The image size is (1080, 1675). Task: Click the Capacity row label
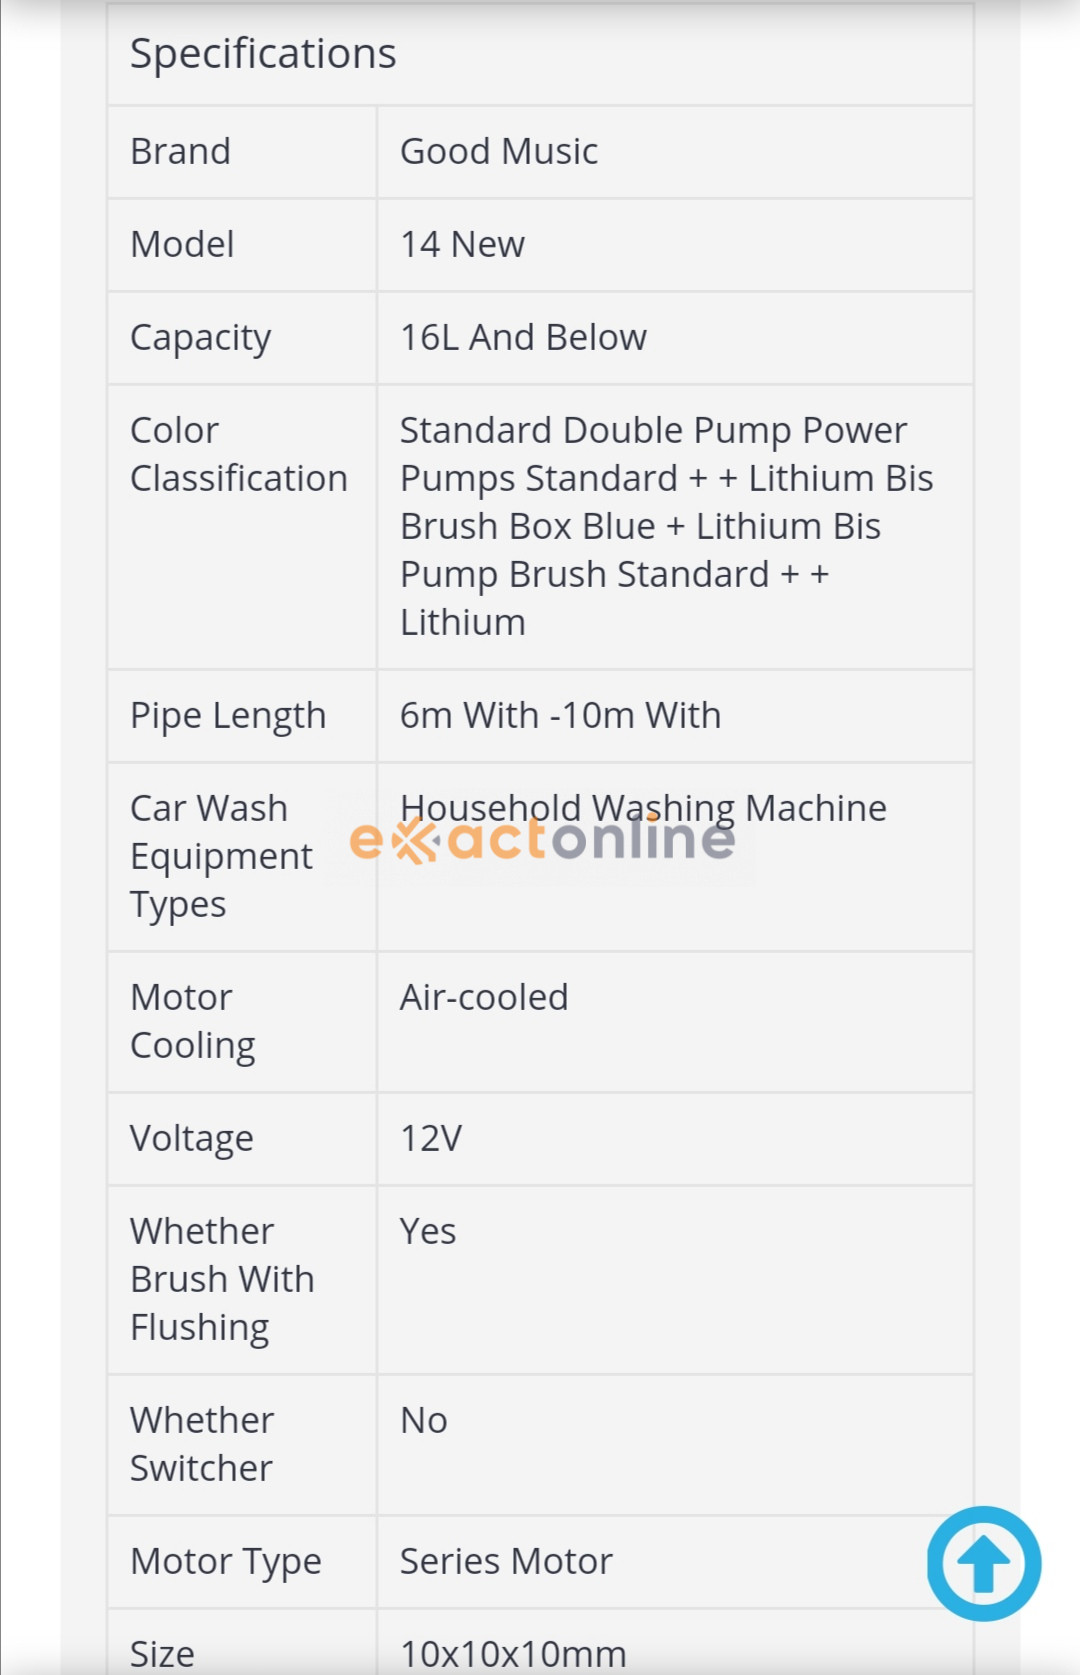pyautogui.click(x=200, y=338)
